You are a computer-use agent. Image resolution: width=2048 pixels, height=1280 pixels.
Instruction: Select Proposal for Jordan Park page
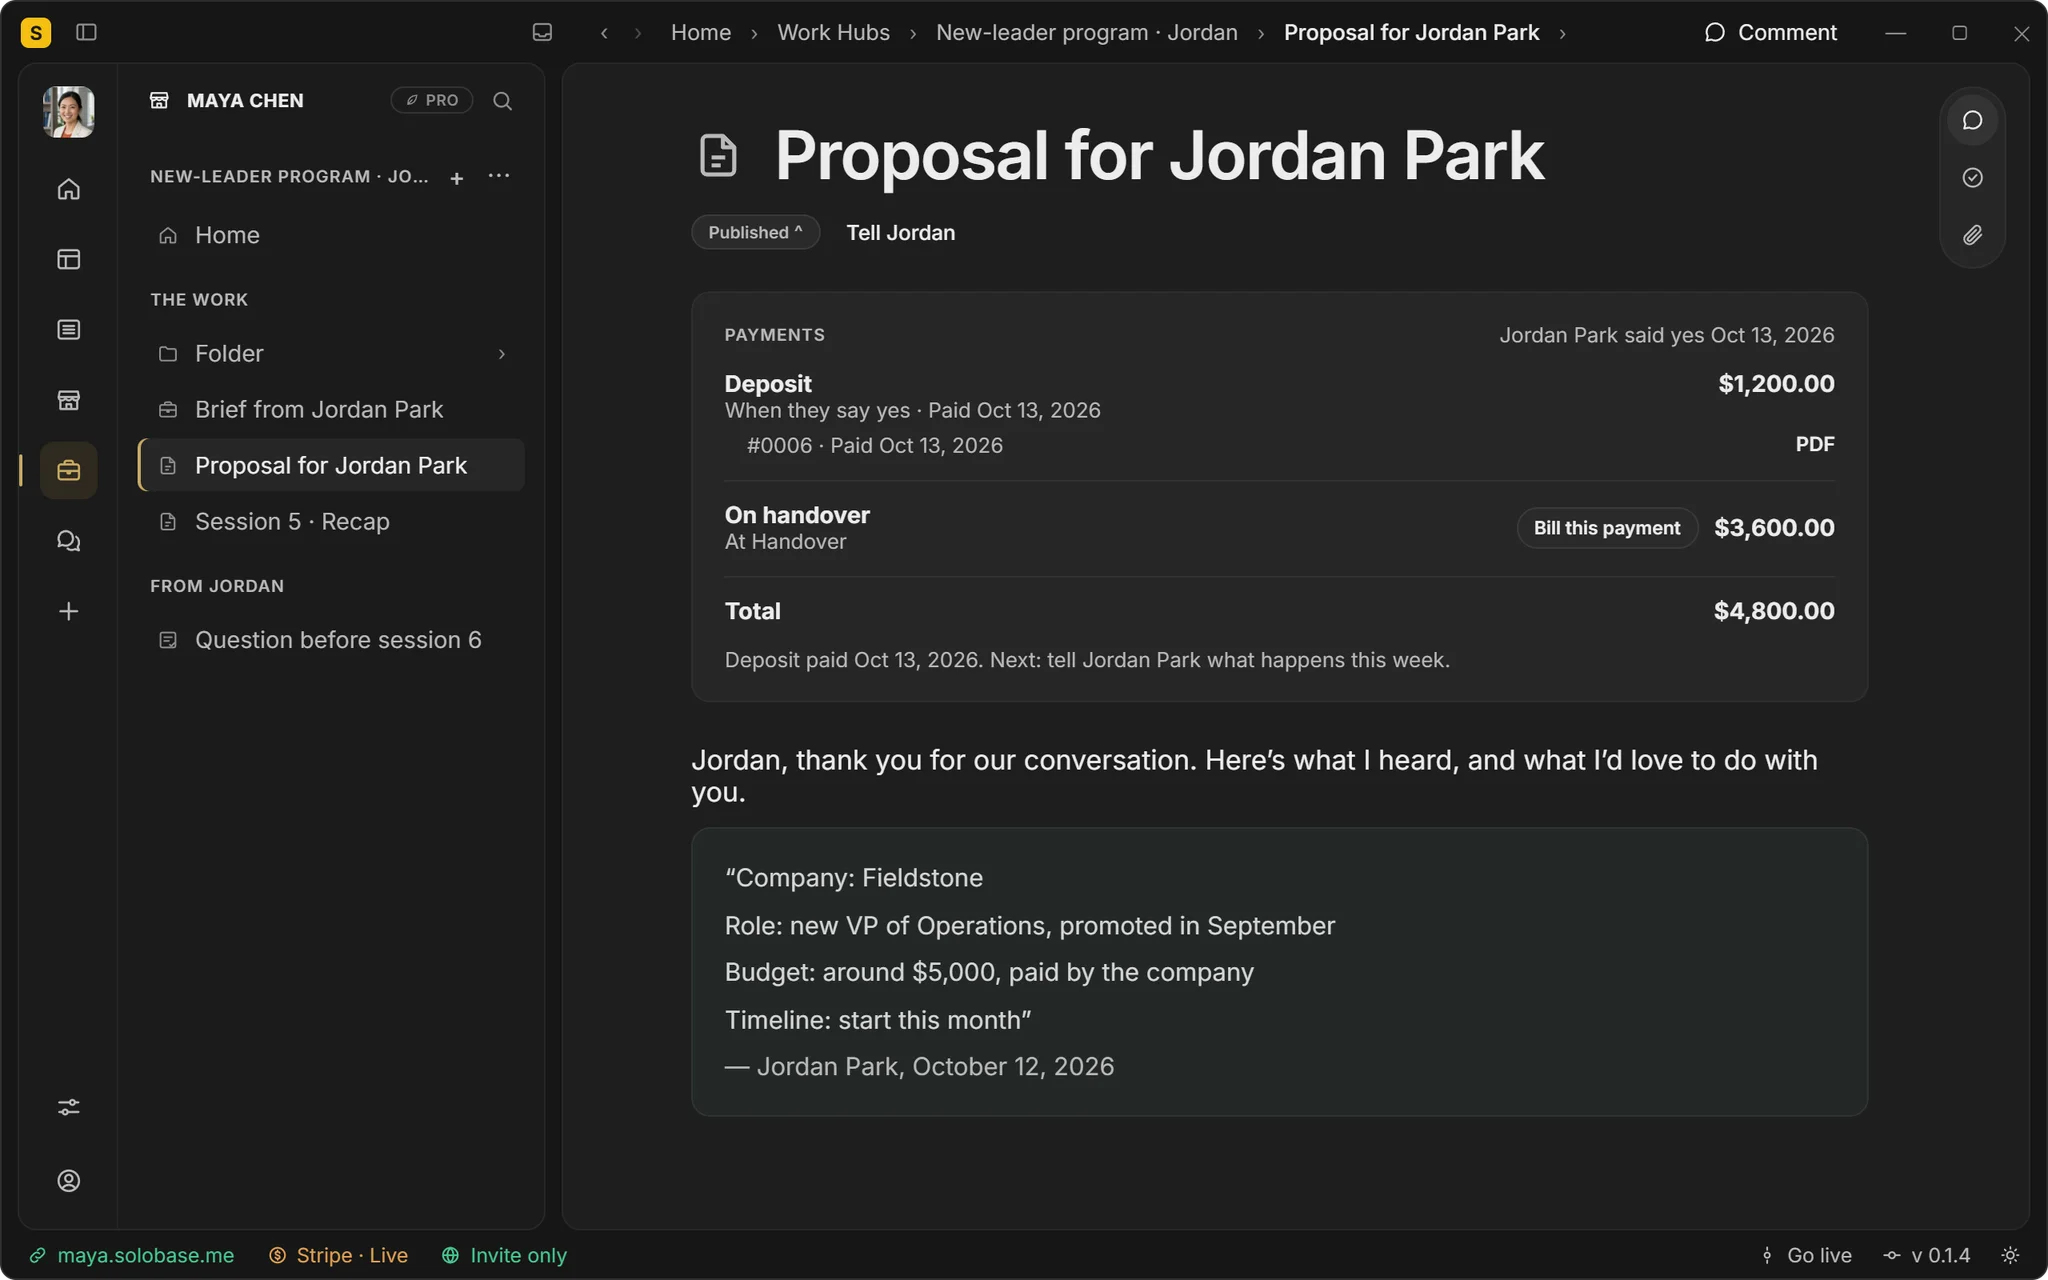tap(331, 465)
